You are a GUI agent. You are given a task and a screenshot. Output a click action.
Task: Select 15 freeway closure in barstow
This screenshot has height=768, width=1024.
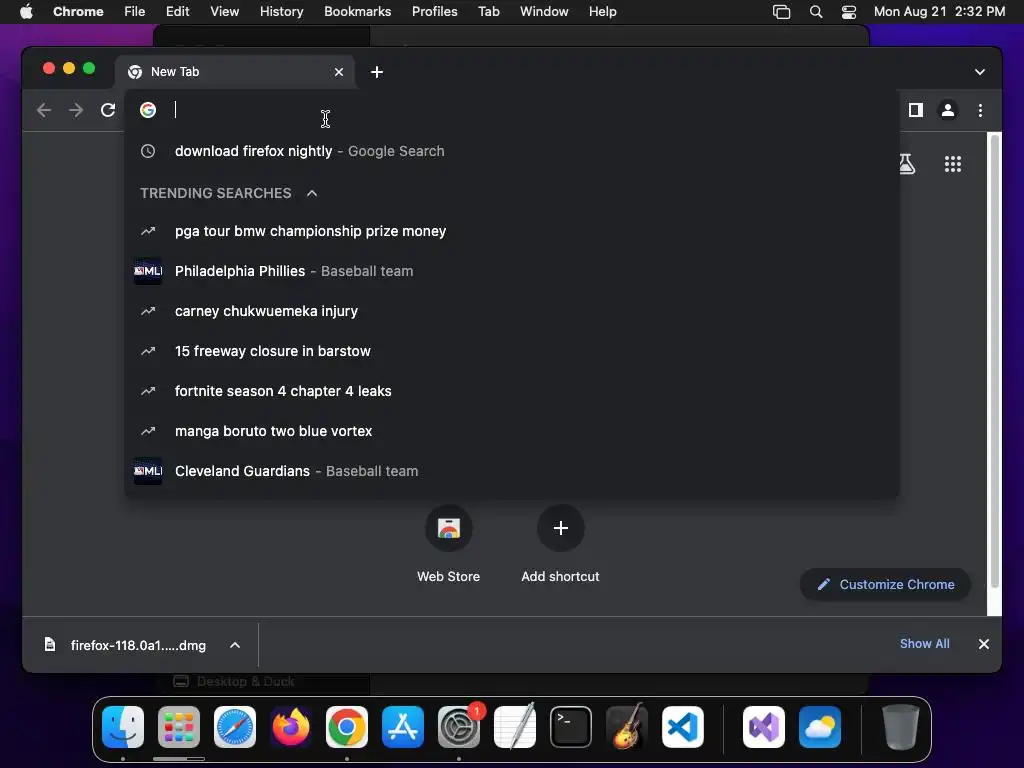click(x=512, y=351)
